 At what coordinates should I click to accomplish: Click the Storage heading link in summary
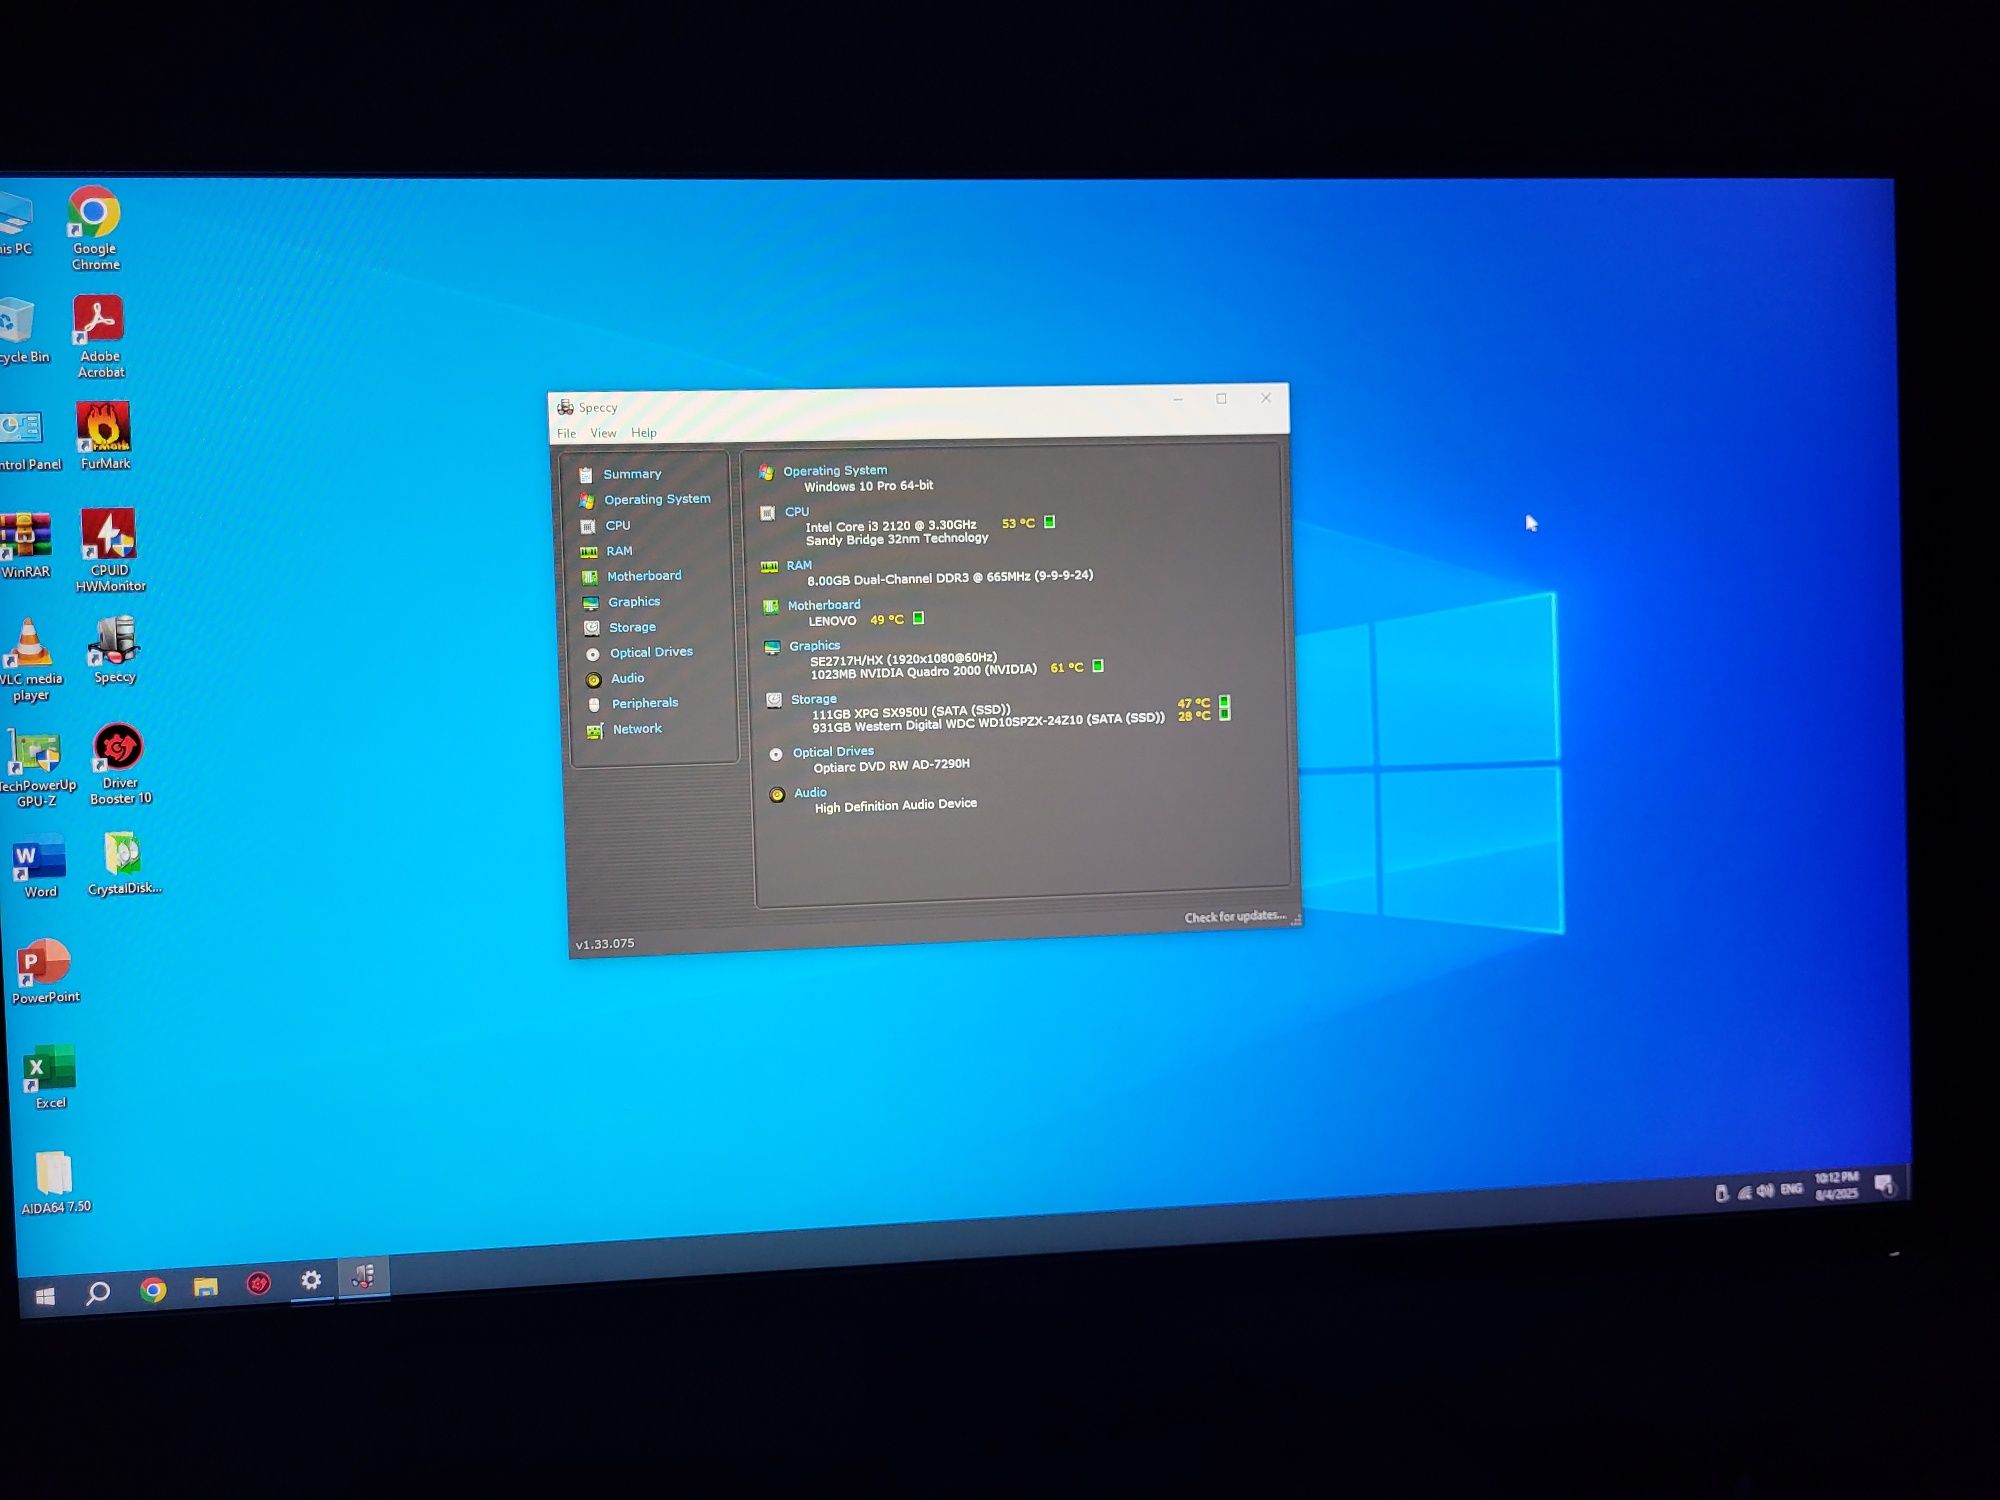814,699
